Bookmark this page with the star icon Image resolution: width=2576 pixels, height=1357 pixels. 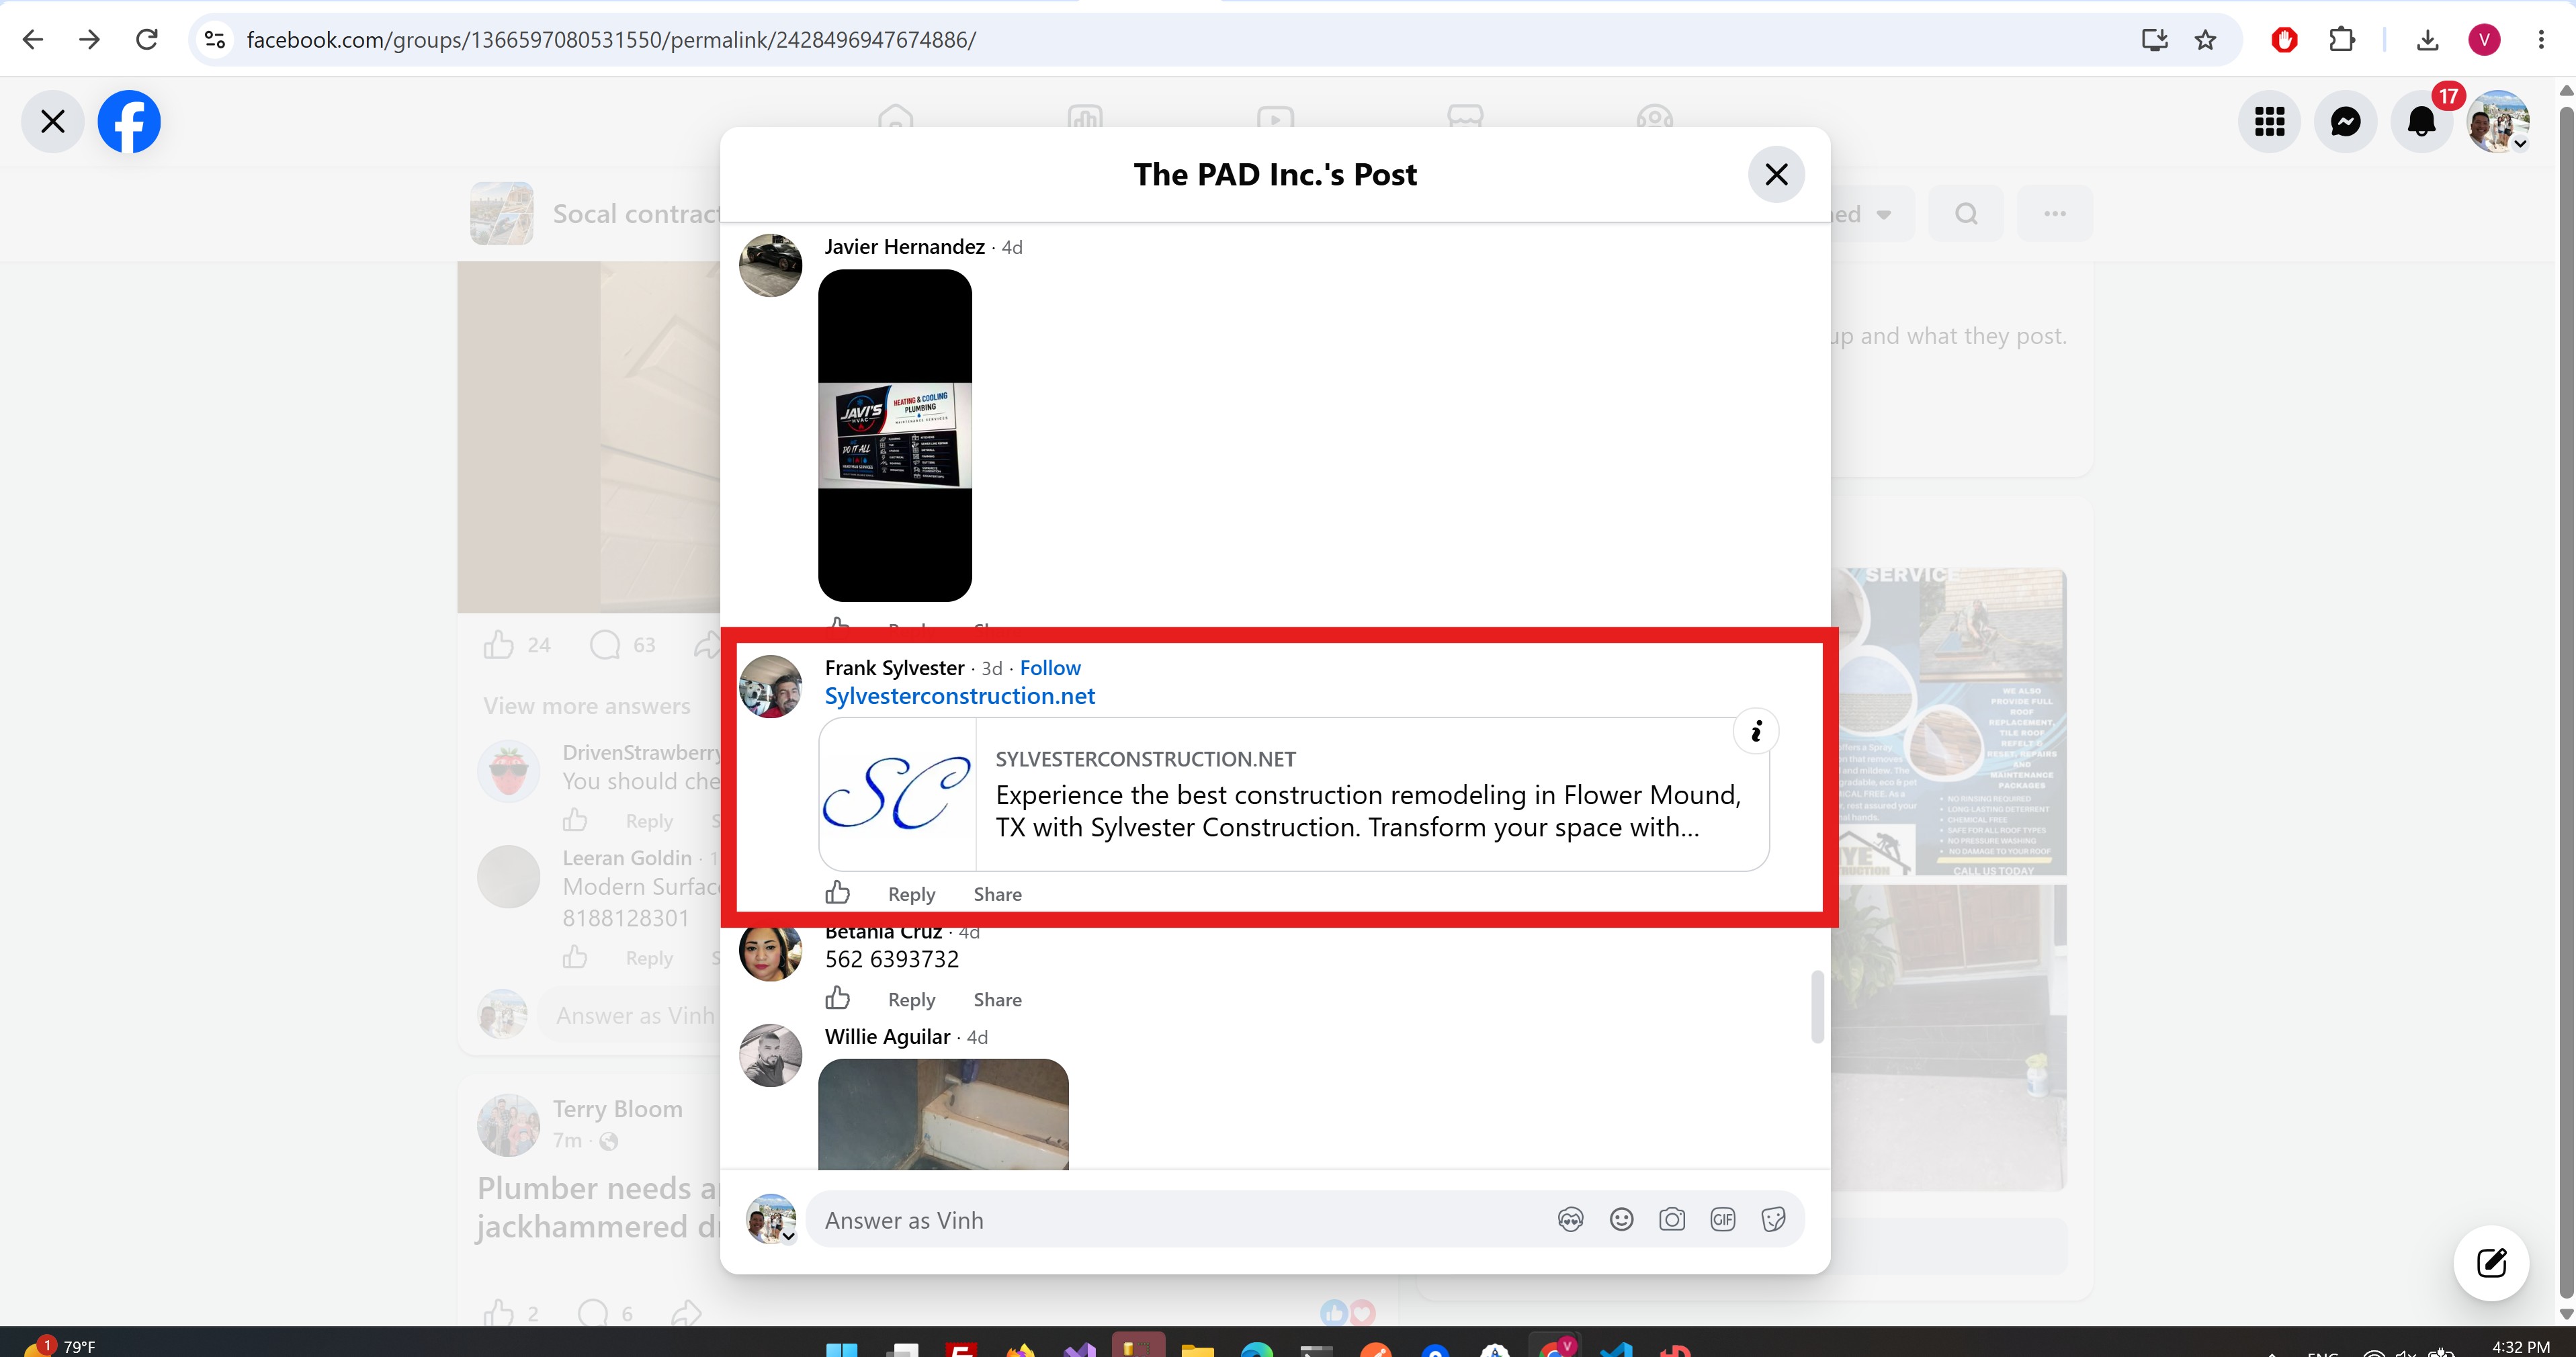click(2205, 39)
